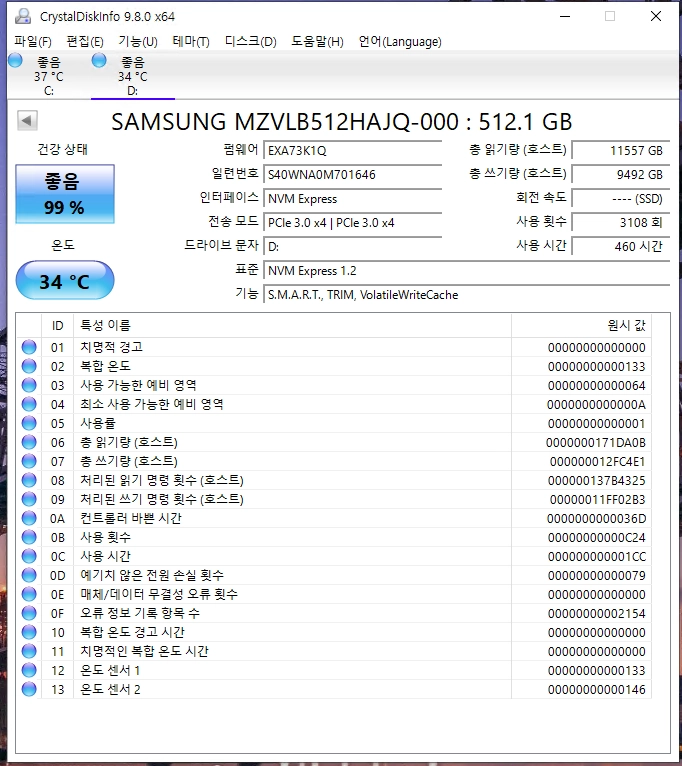Screen dimensions: 682x766
Task: Minimize the CrystalDiskInfo window
Action: [x=565, y=16]
